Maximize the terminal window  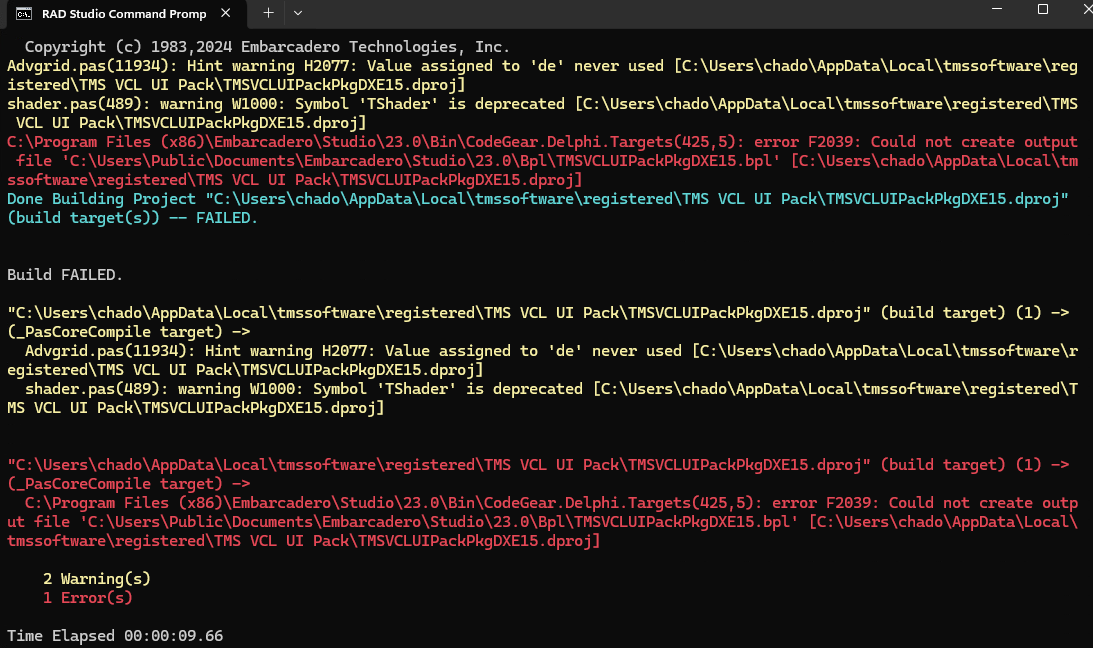(1043, 9)
